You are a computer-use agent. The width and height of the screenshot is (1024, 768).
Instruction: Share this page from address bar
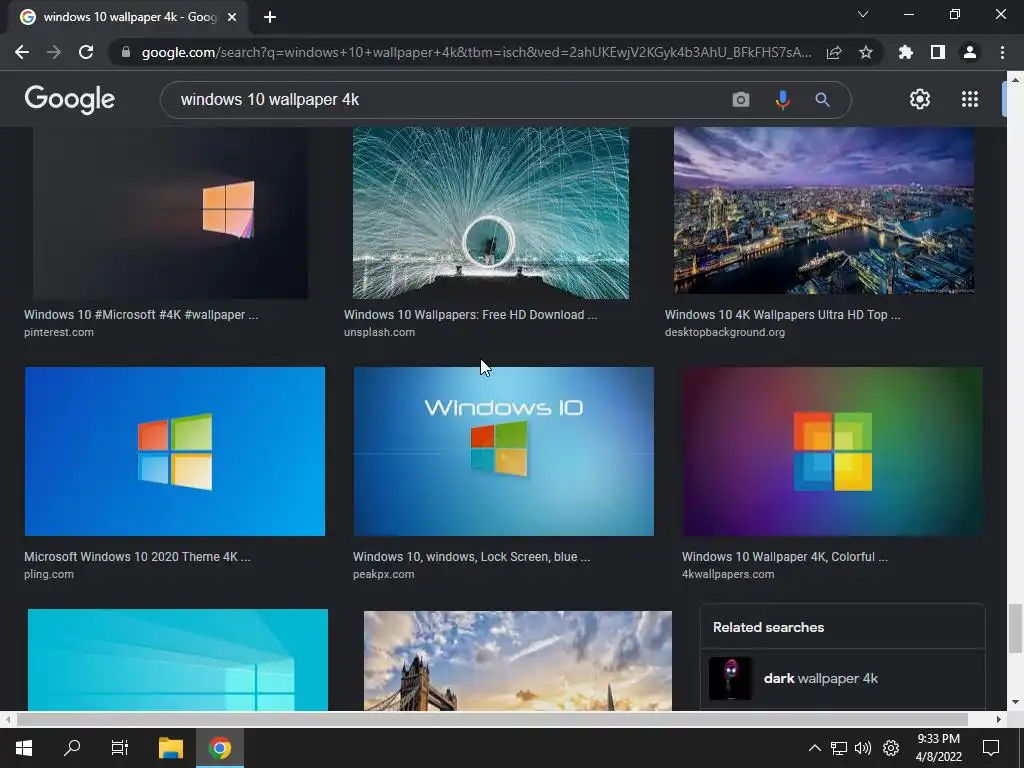click(834, 52)
